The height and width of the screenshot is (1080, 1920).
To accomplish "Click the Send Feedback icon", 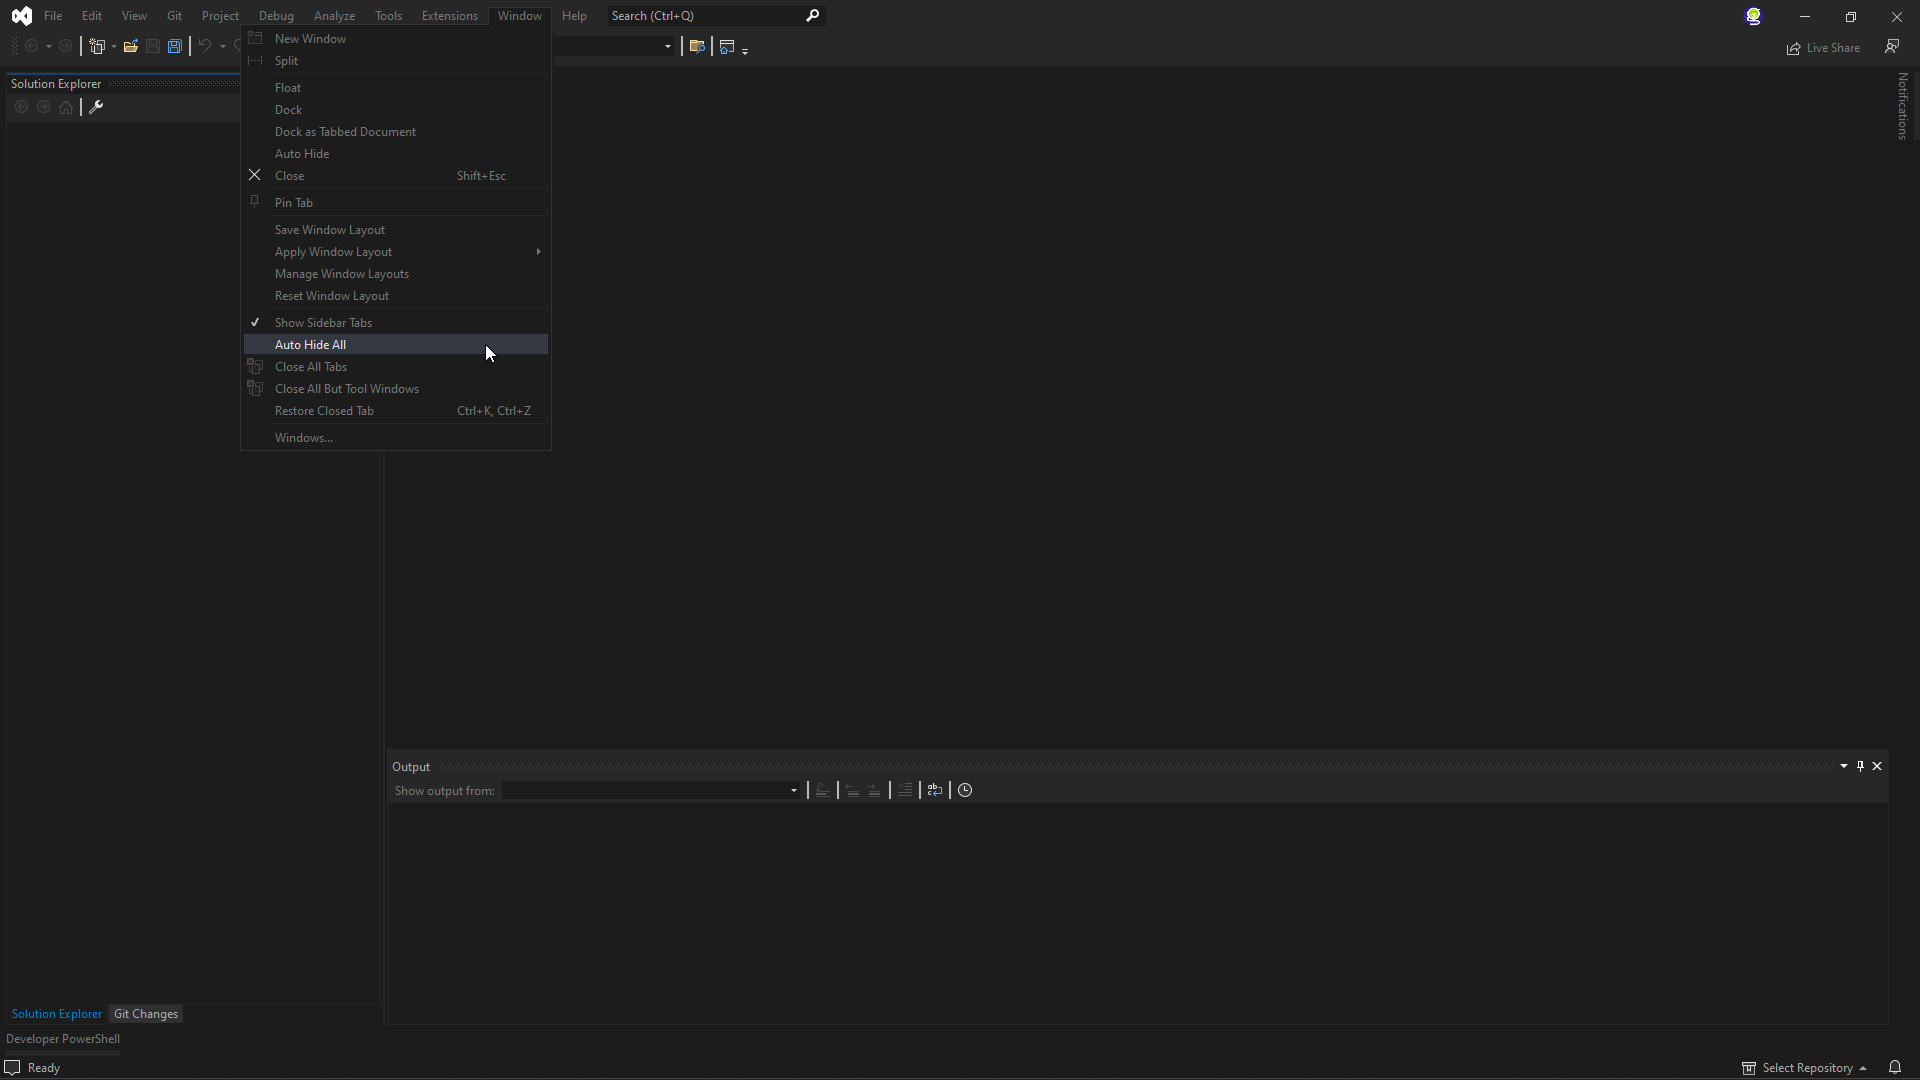I will pos(1892,47).
